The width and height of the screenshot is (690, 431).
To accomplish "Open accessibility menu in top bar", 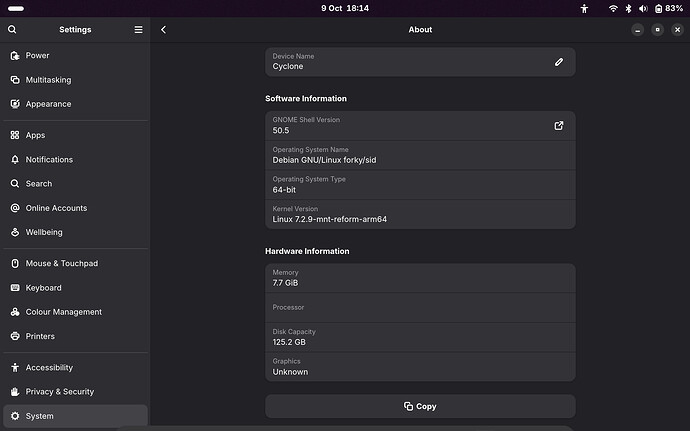I will click(x=584, y=8).
